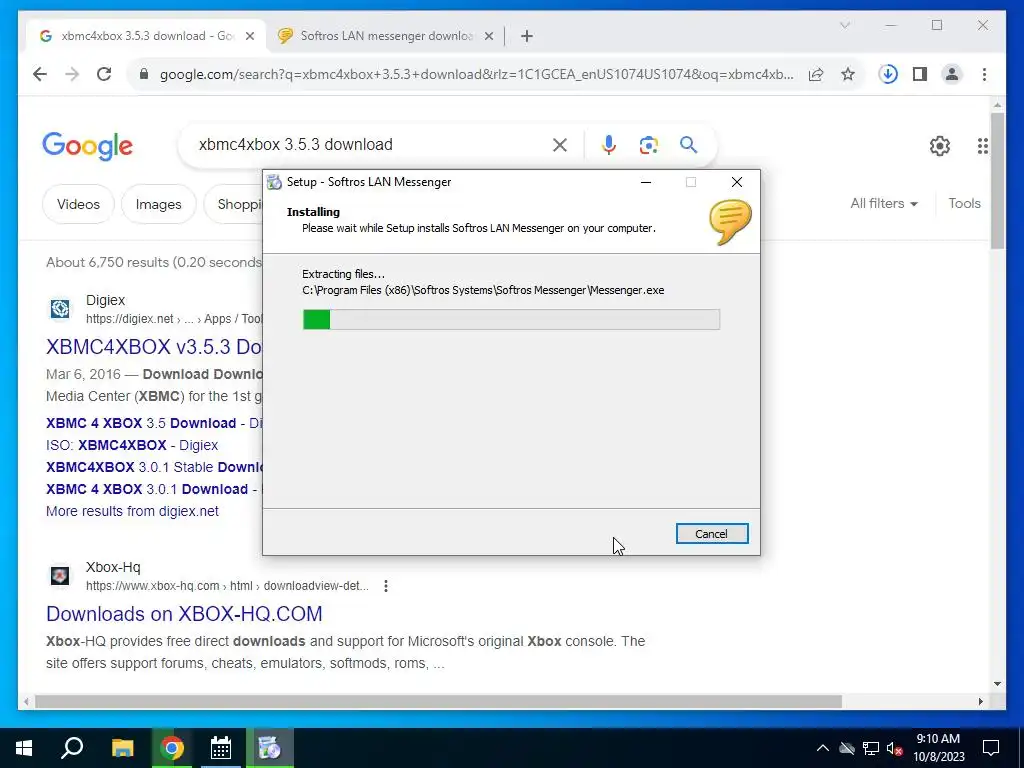The width and height of the screenshot is (1024, 768).
Task: Click the Chrome address bar URL
Action: pos(477,74)
